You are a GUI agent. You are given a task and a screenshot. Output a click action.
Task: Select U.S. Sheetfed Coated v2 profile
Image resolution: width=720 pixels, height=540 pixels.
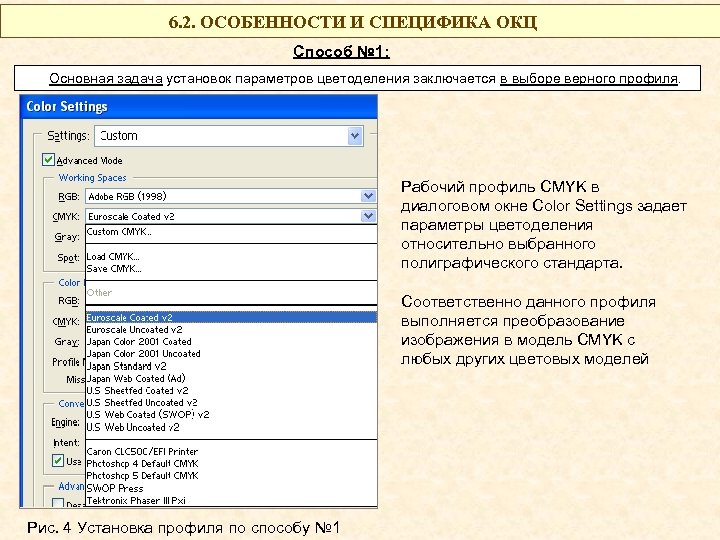coord(231,391)
